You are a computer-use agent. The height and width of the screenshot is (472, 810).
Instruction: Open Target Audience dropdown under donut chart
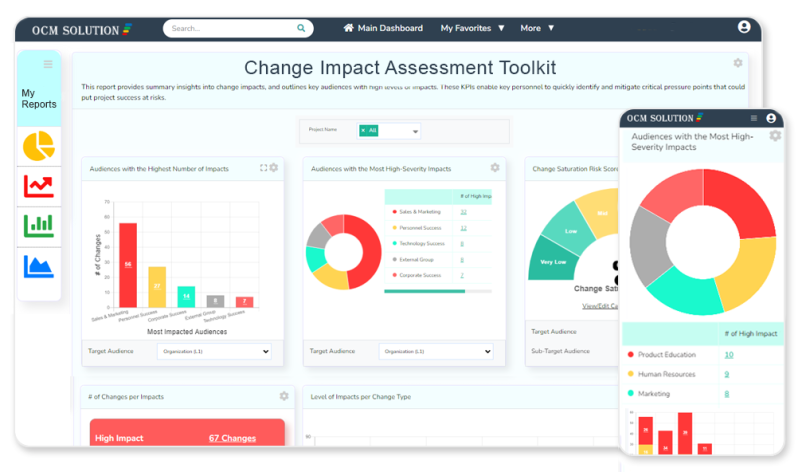tap(436, 351)
